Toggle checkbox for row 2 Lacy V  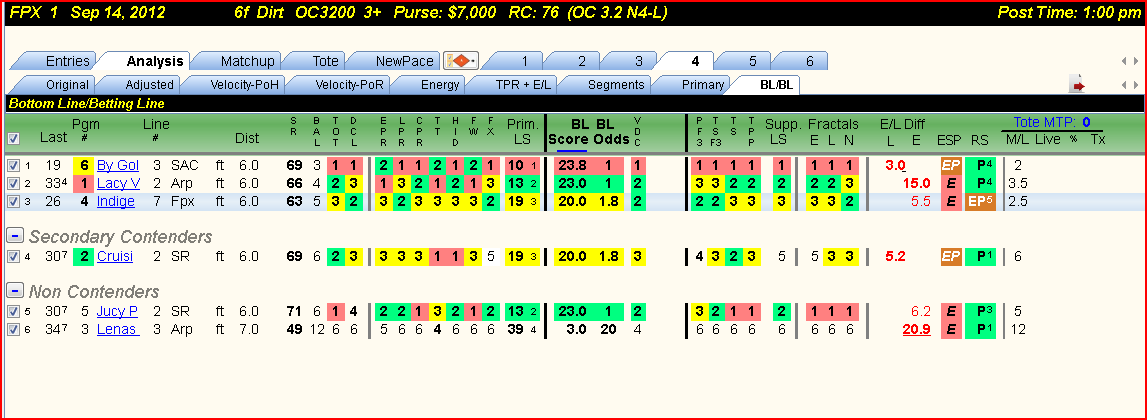coord(11,184)
